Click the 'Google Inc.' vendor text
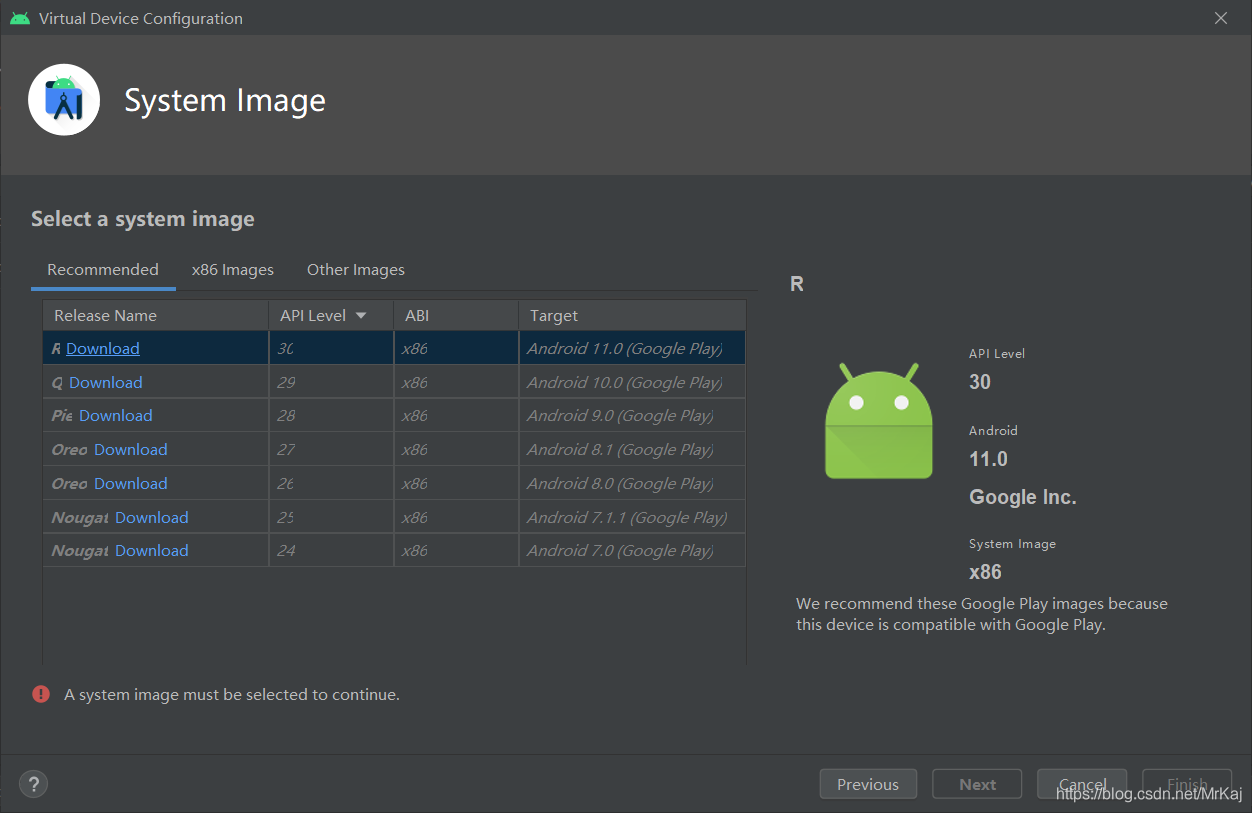The height and width of the screenshot is (813, 1252). tap(1023, 497)
